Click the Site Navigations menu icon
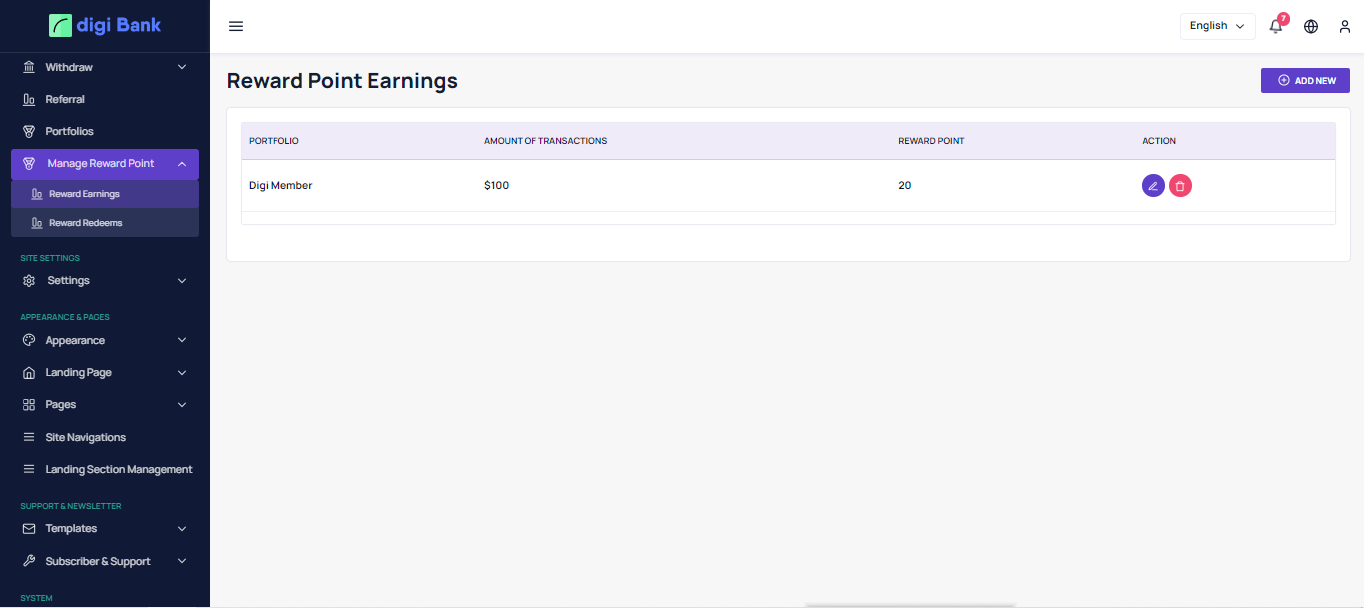 [29, 437]
